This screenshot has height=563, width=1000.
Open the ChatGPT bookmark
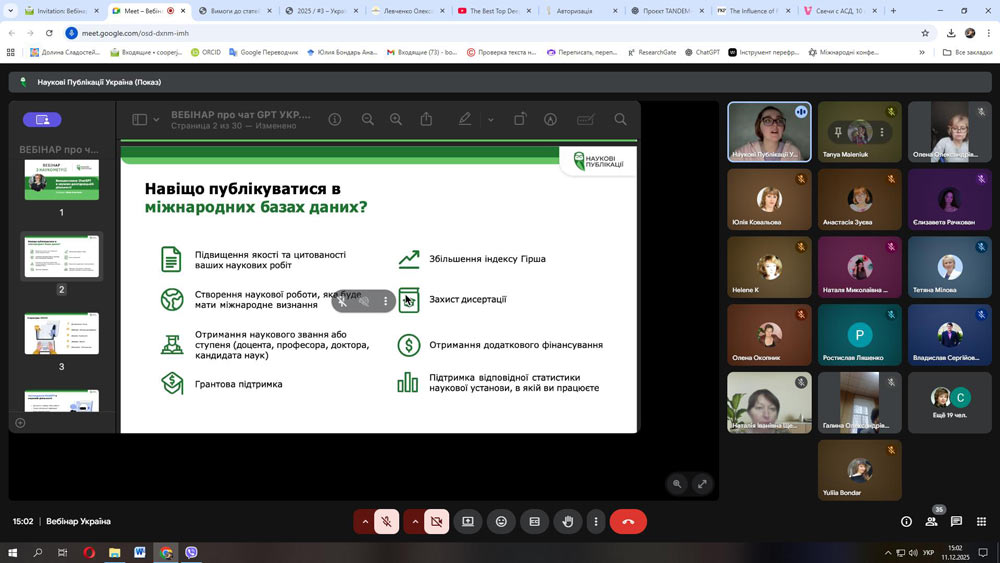pos(703,52)
